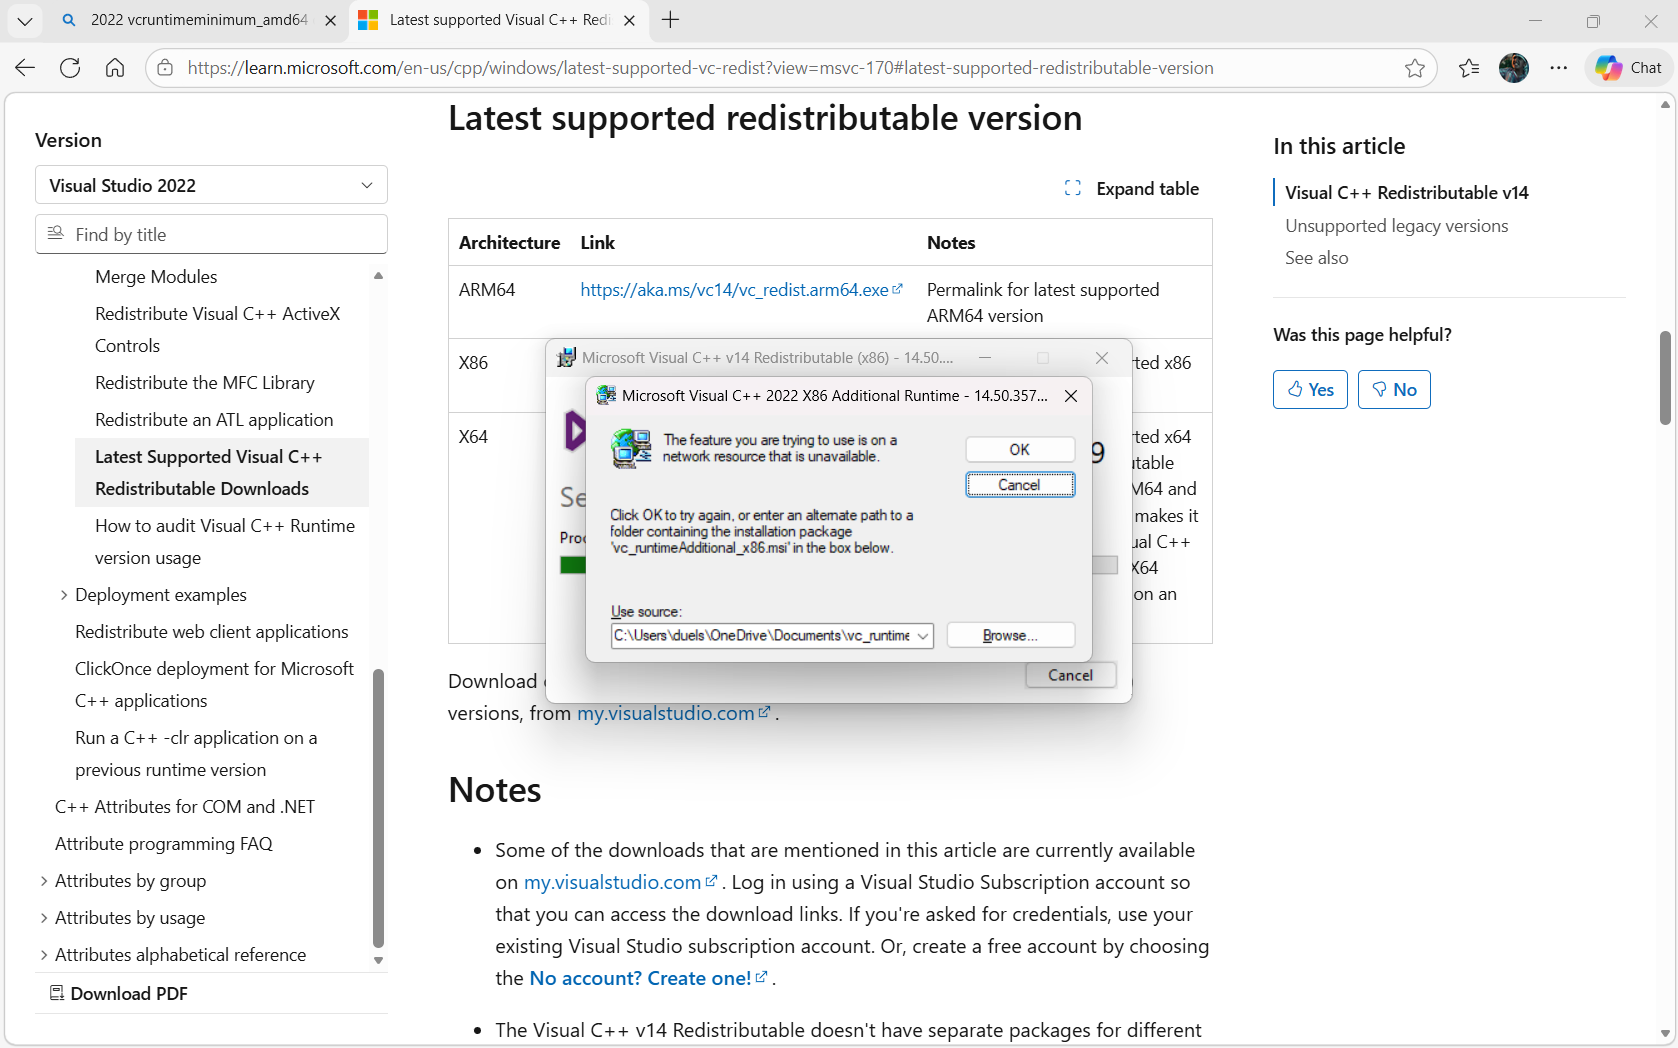Screen dimensions: 1678x1048
Task: Switch to 2022 vcruntimeminimum_amd64 search tab
Action: click(198, 20)
